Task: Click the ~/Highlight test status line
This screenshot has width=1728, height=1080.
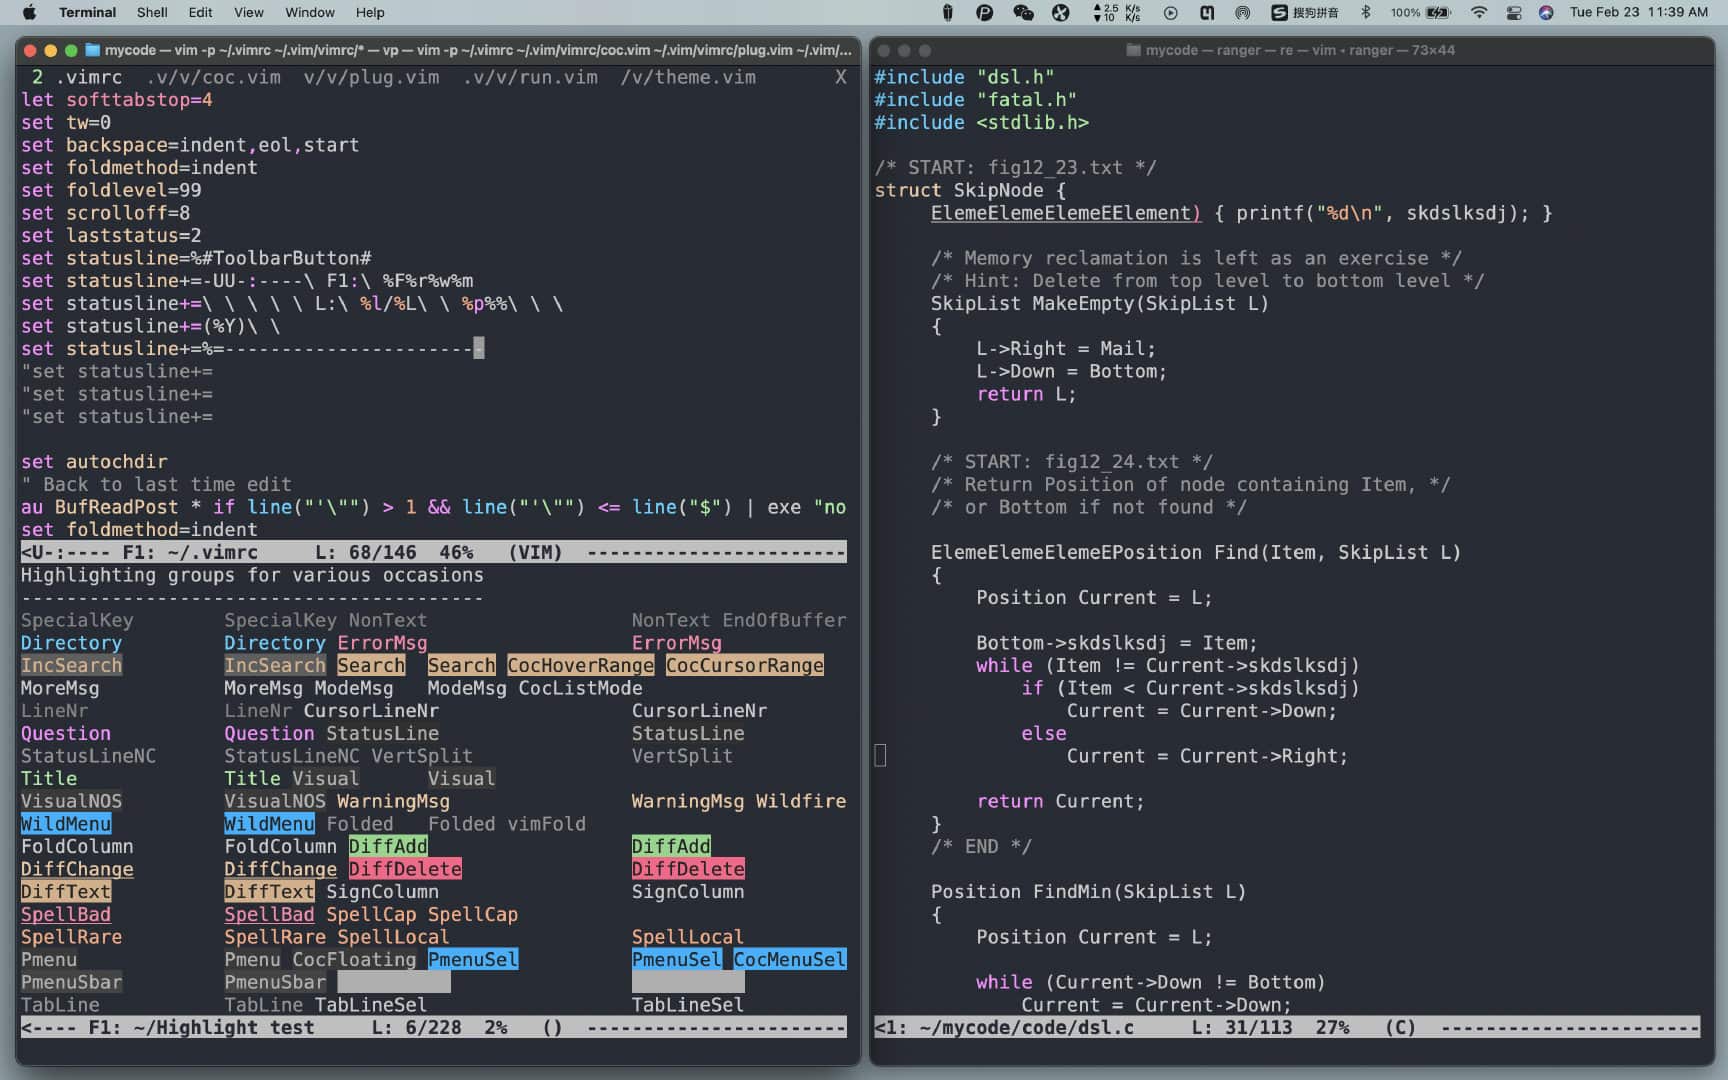Action: [434, 1027]
